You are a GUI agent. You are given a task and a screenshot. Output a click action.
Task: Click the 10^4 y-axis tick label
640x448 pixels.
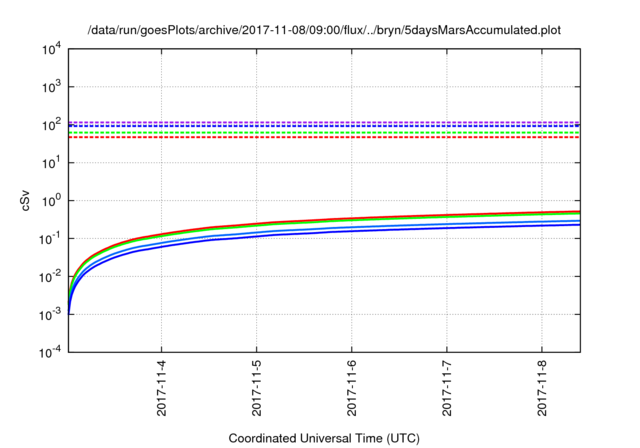coord(51,49)
